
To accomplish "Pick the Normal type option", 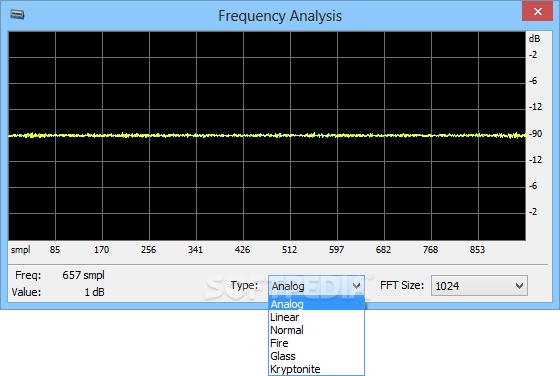I will click(x=316, y=330).
